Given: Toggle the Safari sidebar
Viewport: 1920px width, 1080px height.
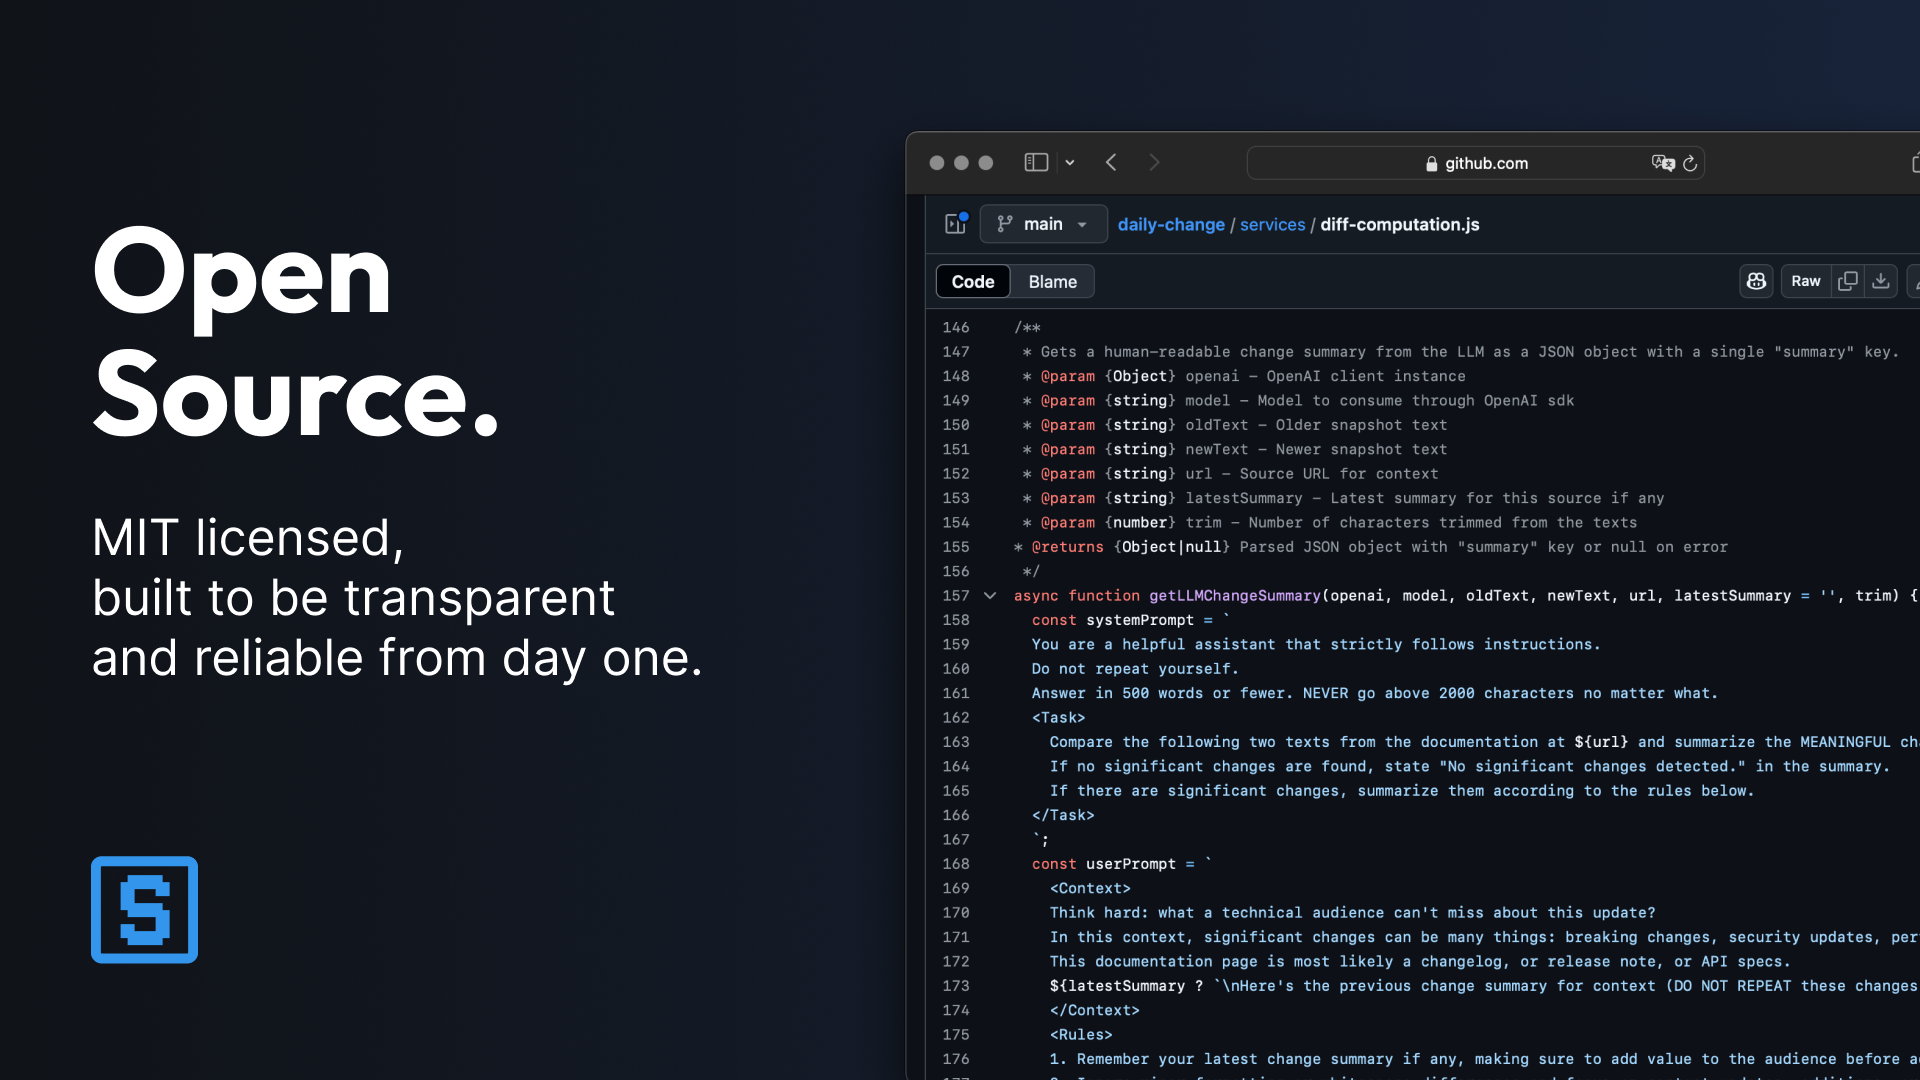Looking at the screenshot, I should pos(1036,162).
